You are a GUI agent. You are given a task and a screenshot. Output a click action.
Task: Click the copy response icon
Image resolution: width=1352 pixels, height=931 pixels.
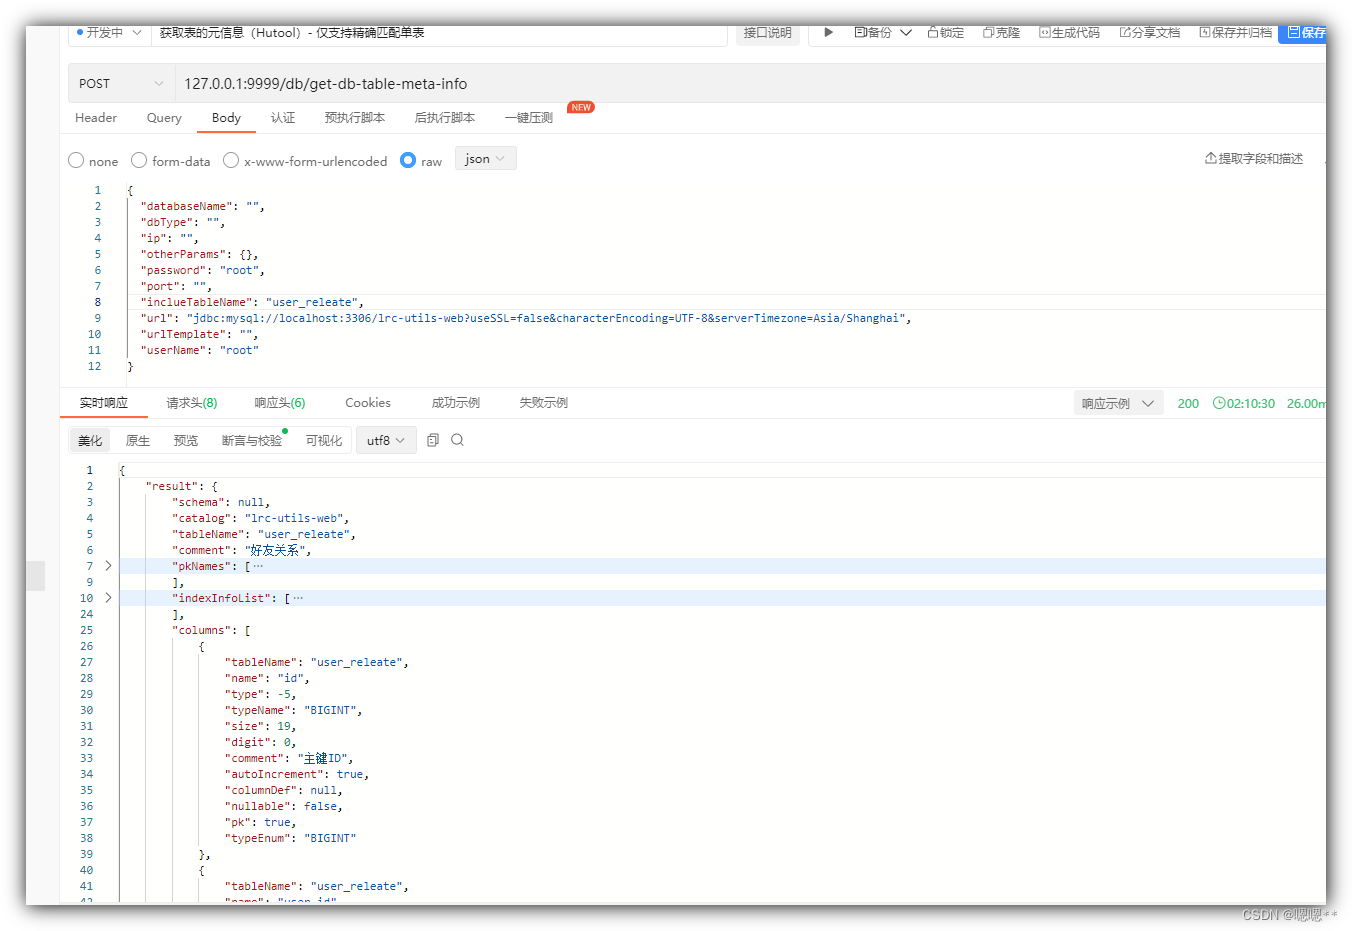pyautogui.click(x=433, y=440)
